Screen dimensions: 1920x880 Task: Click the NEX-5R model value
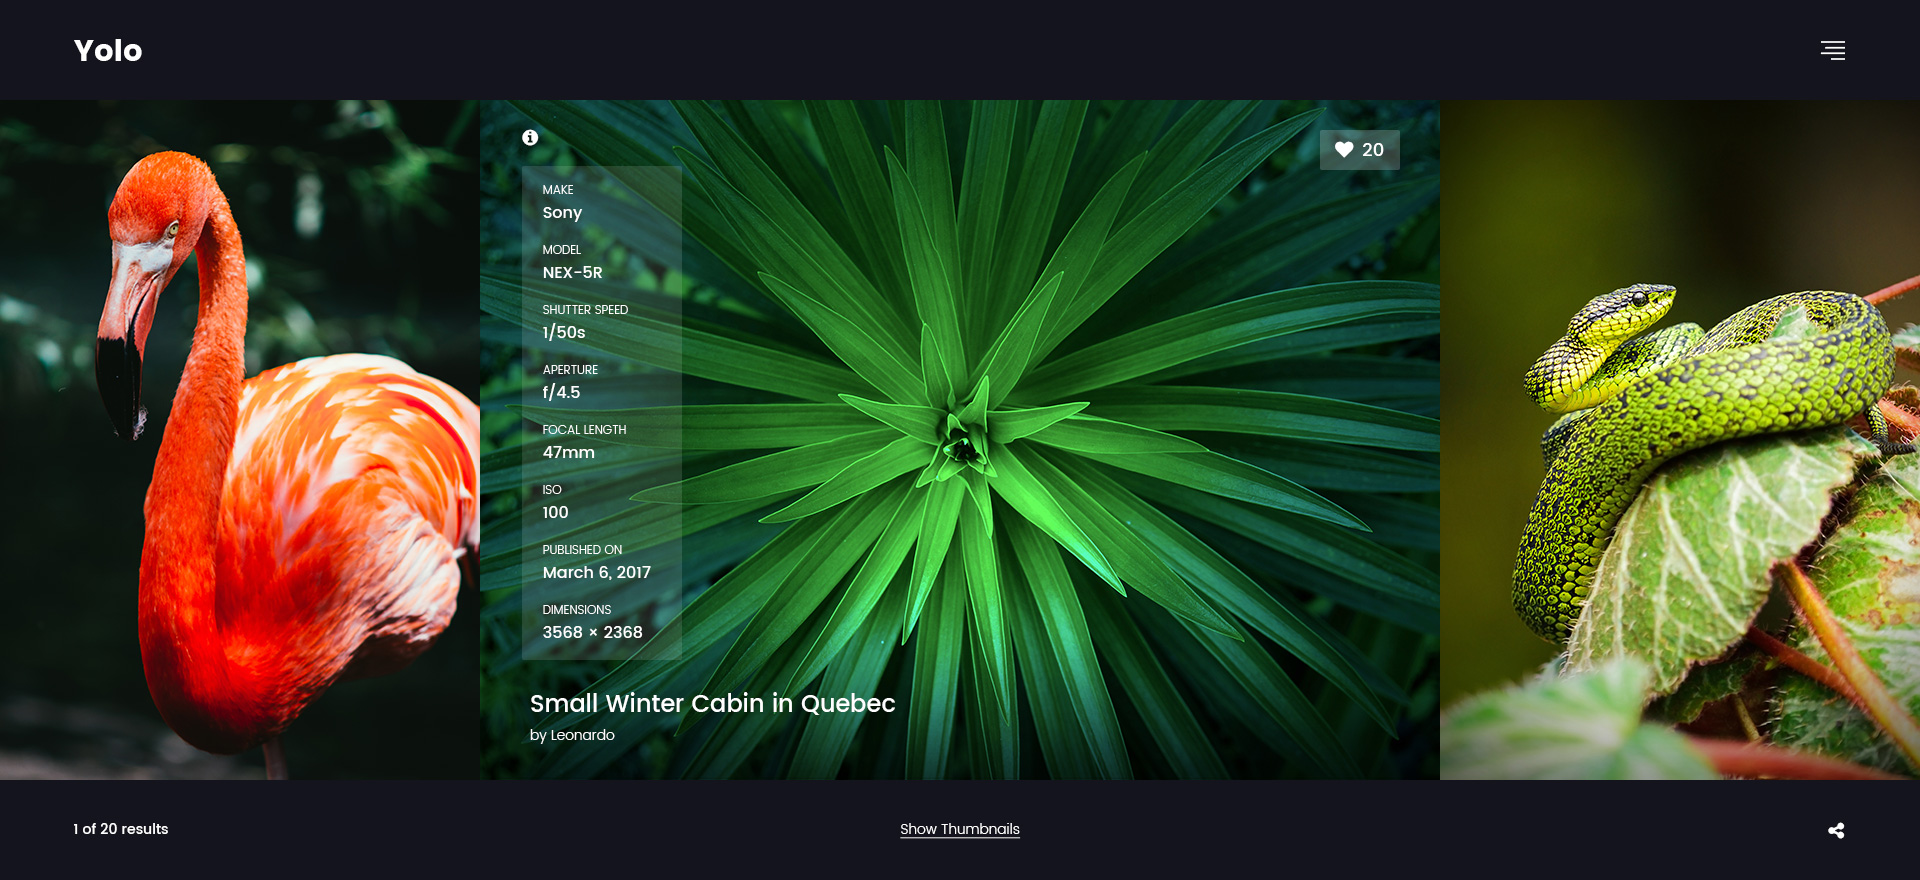[x=573, y=273]
